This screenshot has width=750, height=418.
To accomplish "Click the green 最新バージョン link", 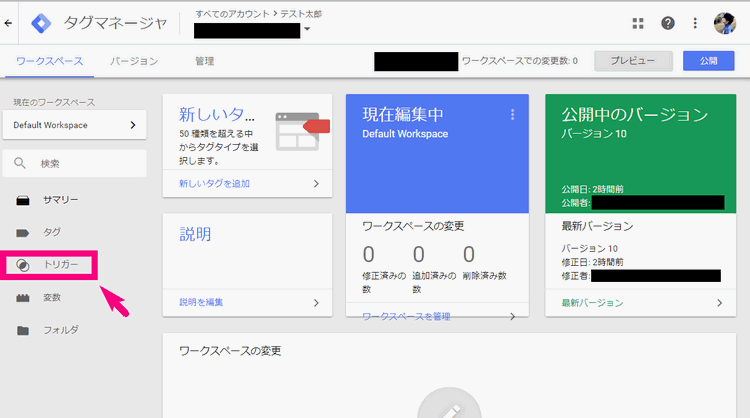I will point(592,303).
